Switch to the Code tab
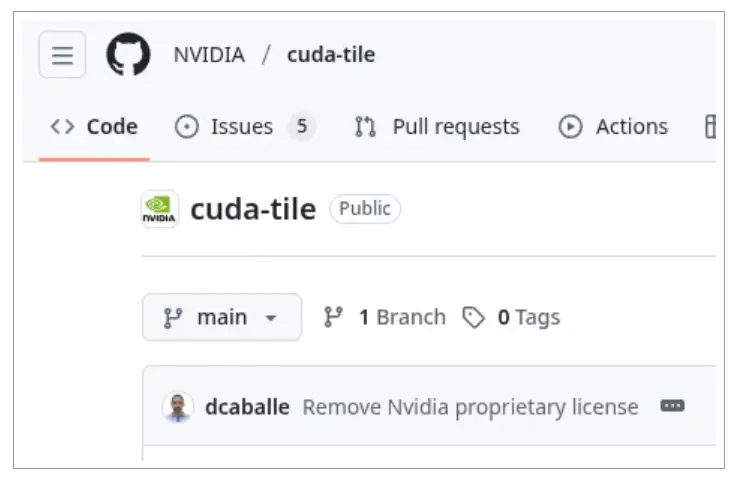This screenshot has height=477, width=735. (94, 127)
